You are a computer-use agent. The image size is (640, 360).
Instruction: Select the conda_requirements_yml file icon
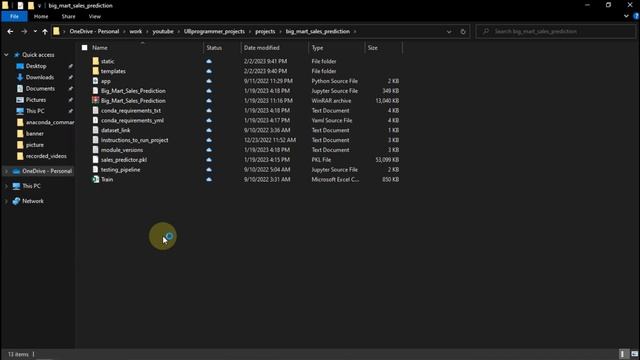pos(96,120)
